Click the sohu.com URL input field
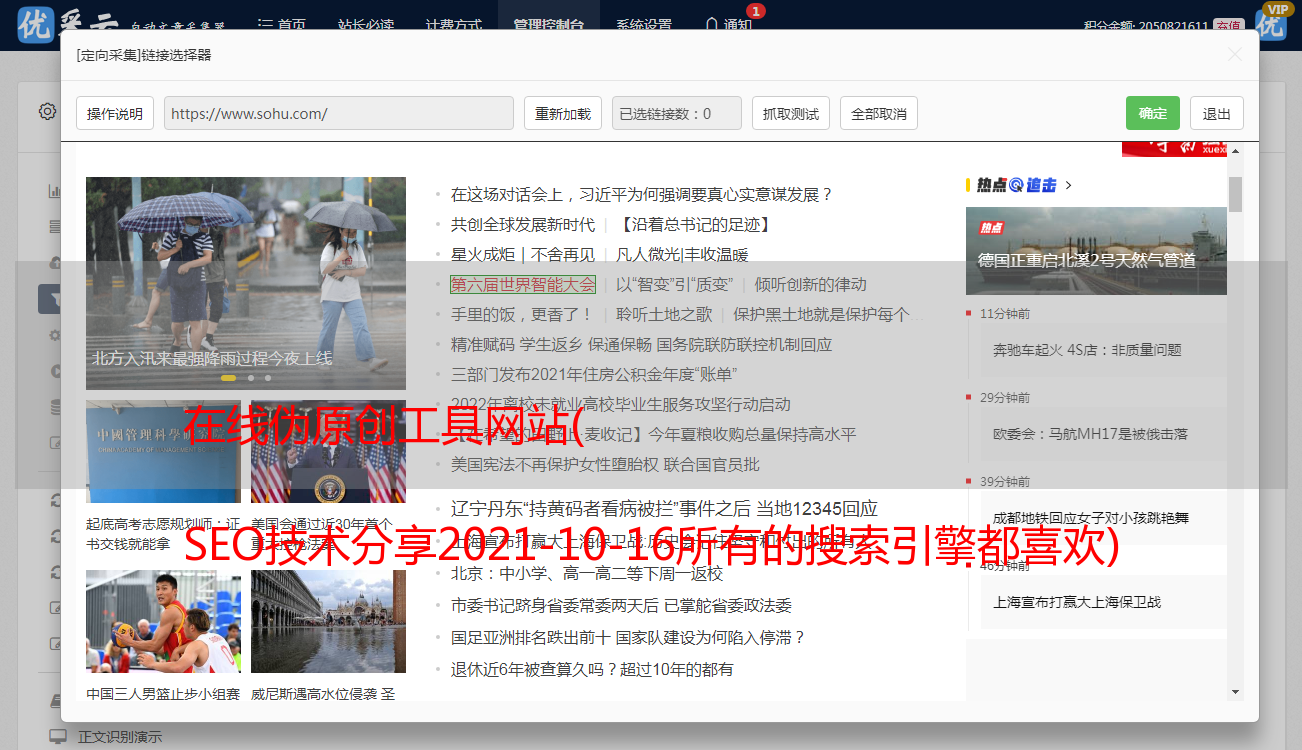The image size is (1302, 750). [x=338, y=114]
